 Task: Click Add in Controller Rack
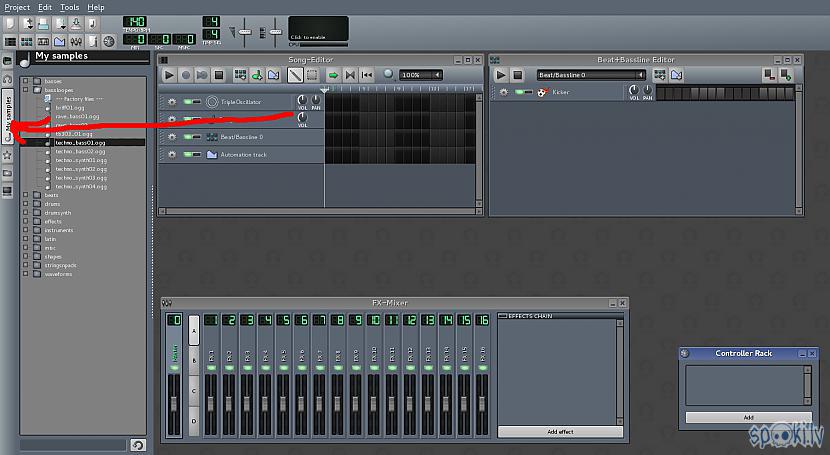(748, 417)
